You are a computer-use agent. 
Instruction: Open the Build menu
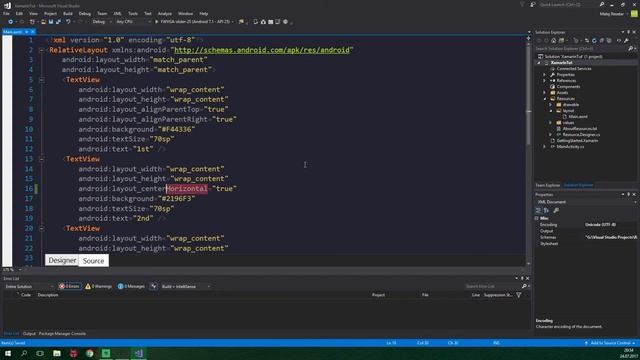click(68, 13)
